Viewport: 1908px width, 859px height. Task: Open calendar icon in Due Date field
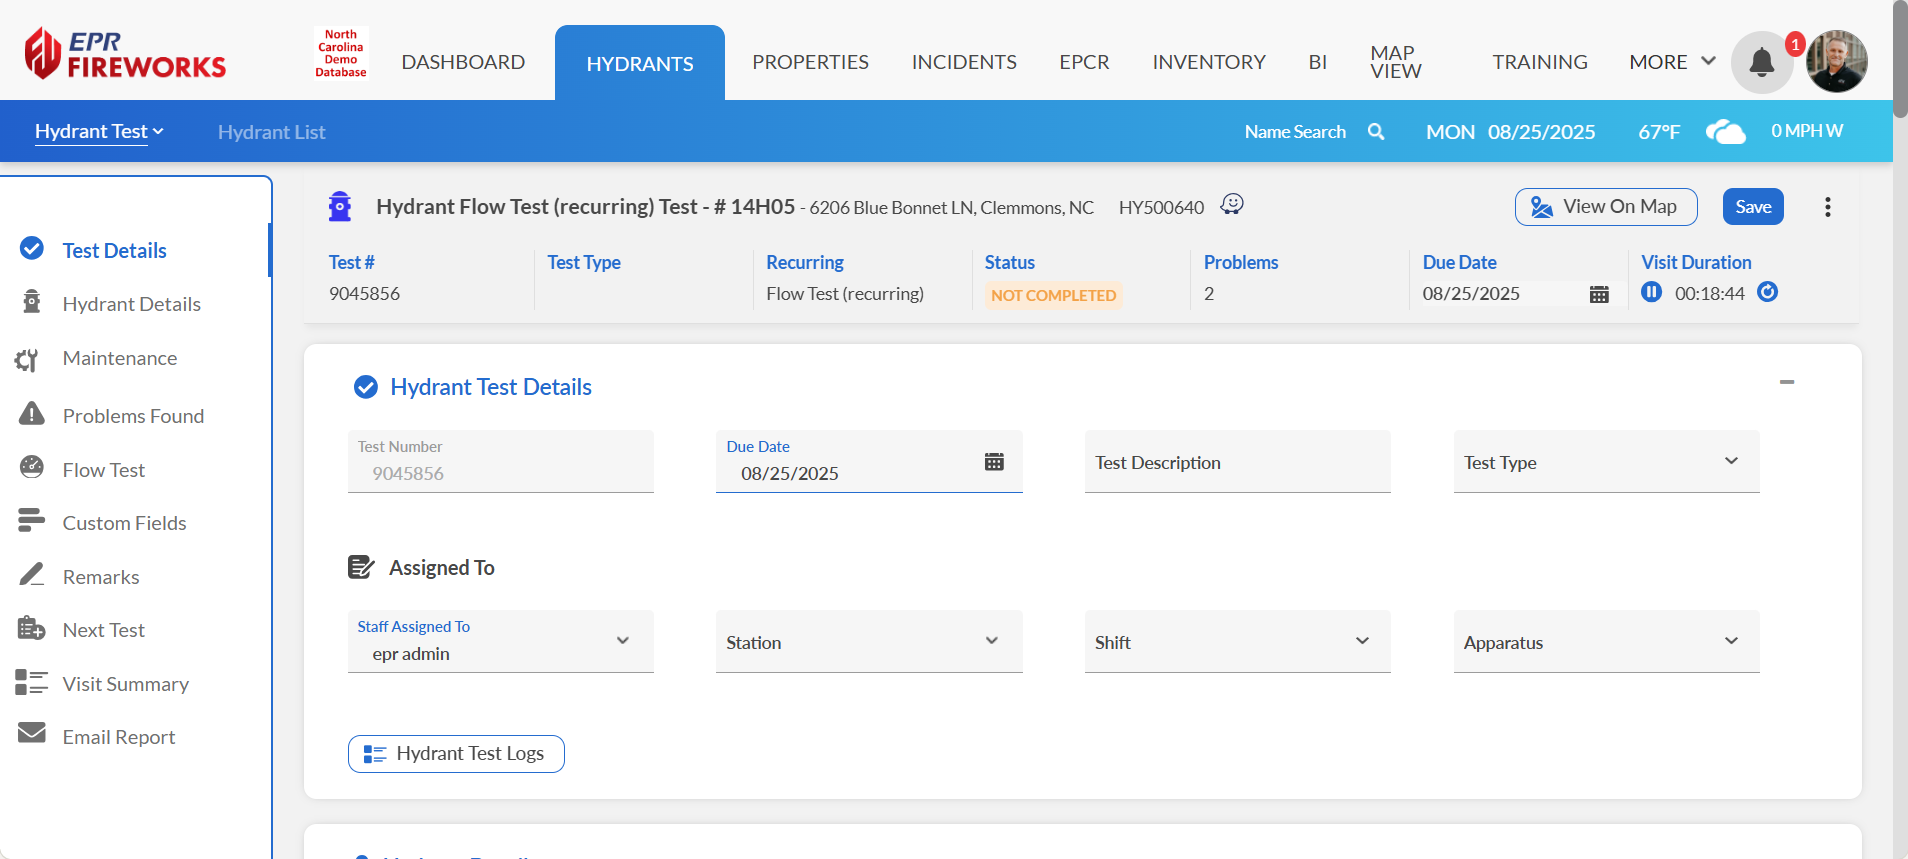(x=994, y=462)
